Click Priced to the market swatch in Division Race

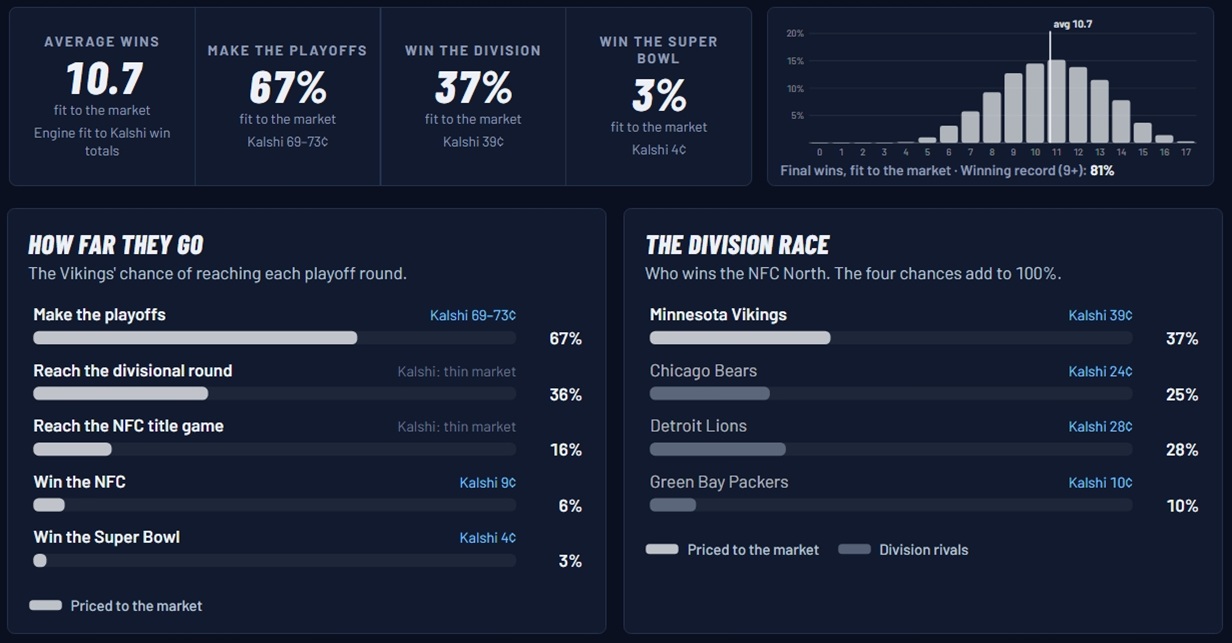coord(662,549)
